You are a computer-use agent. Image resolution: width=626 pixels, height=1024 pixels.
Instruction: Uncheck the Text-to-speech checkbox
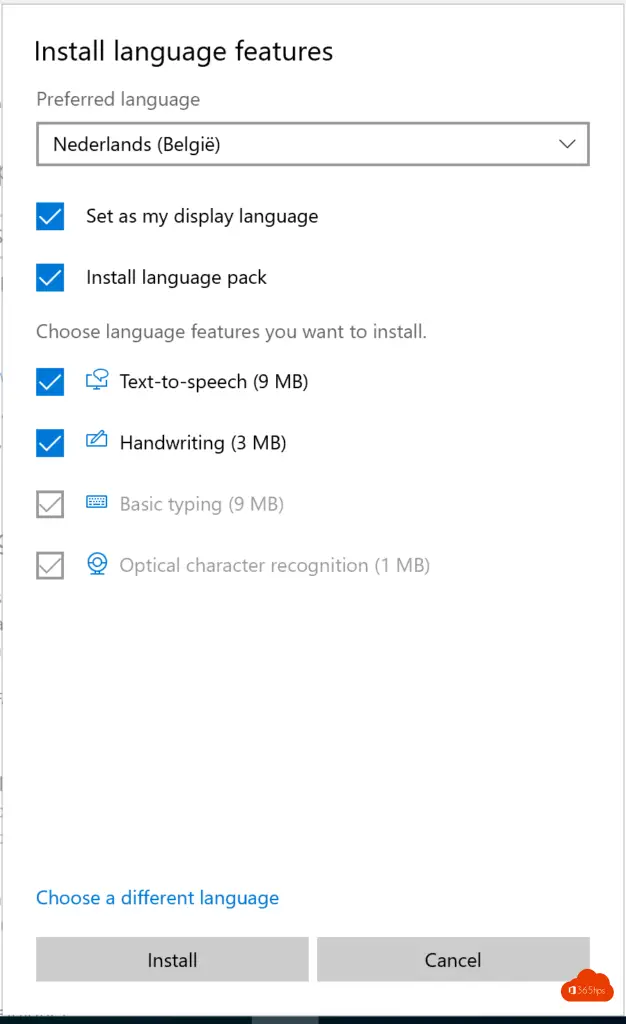(x=50, y=381)
